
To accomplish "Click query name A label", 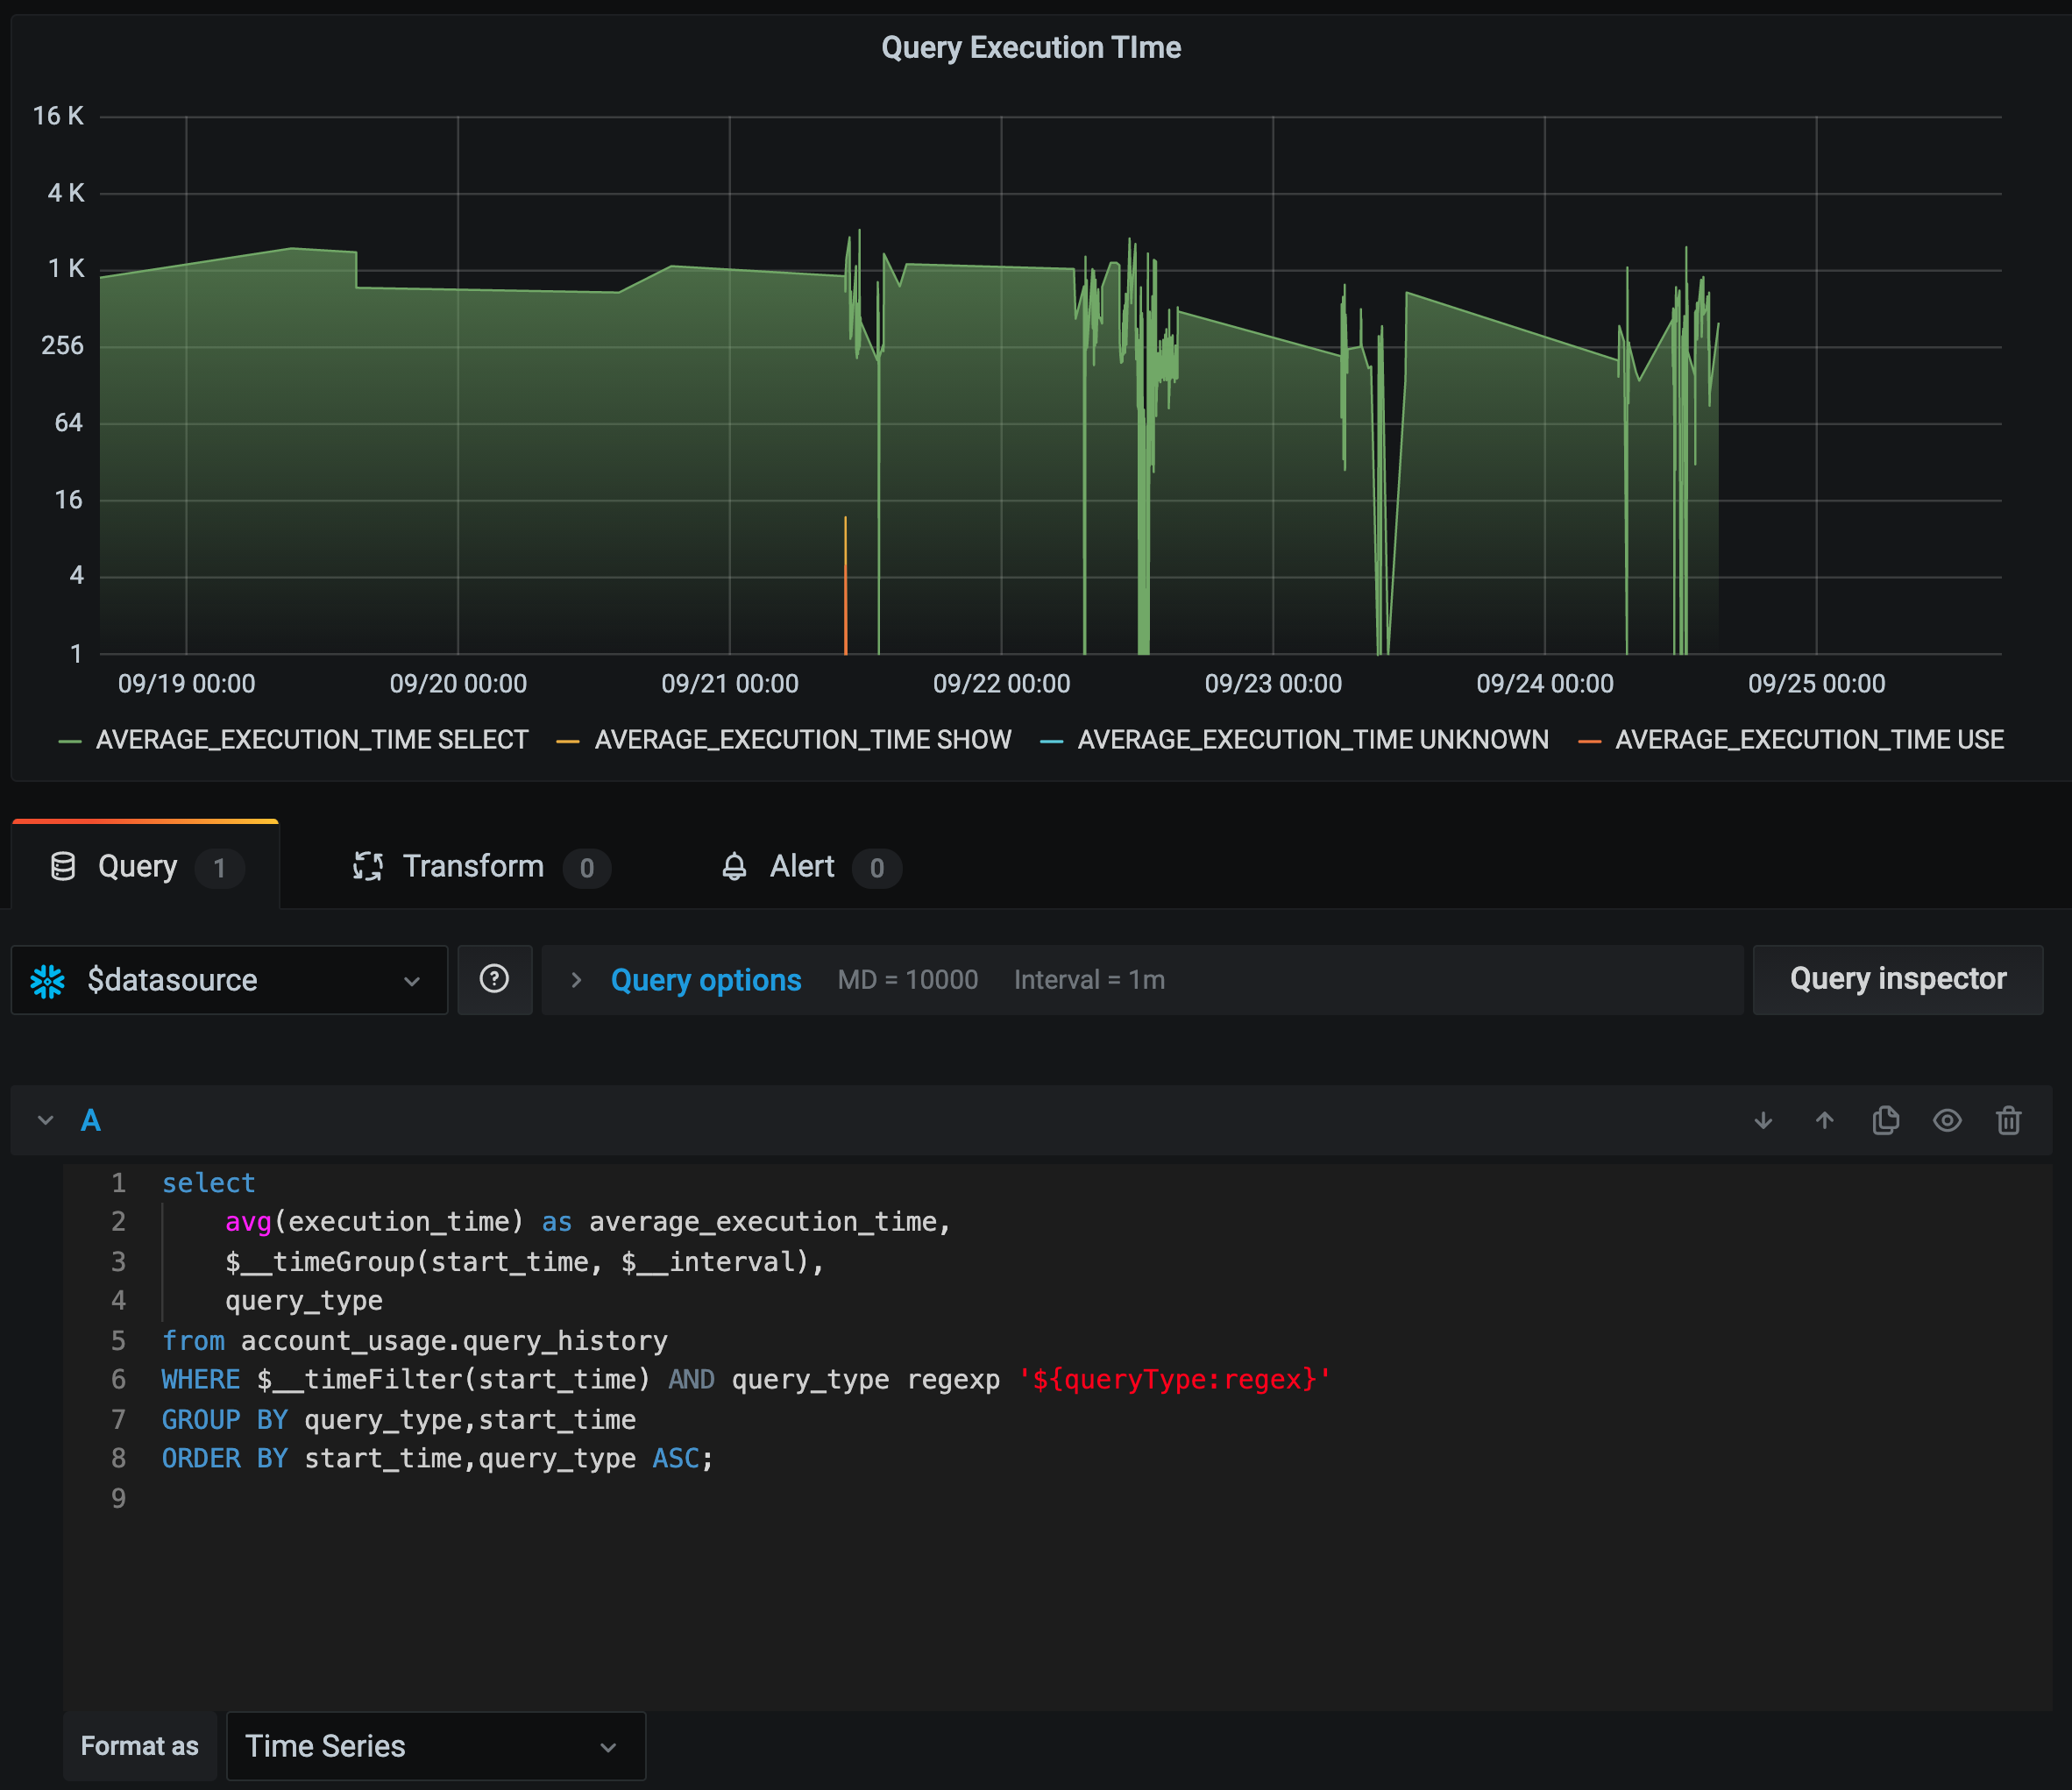I will click(x=91, y=1121).
